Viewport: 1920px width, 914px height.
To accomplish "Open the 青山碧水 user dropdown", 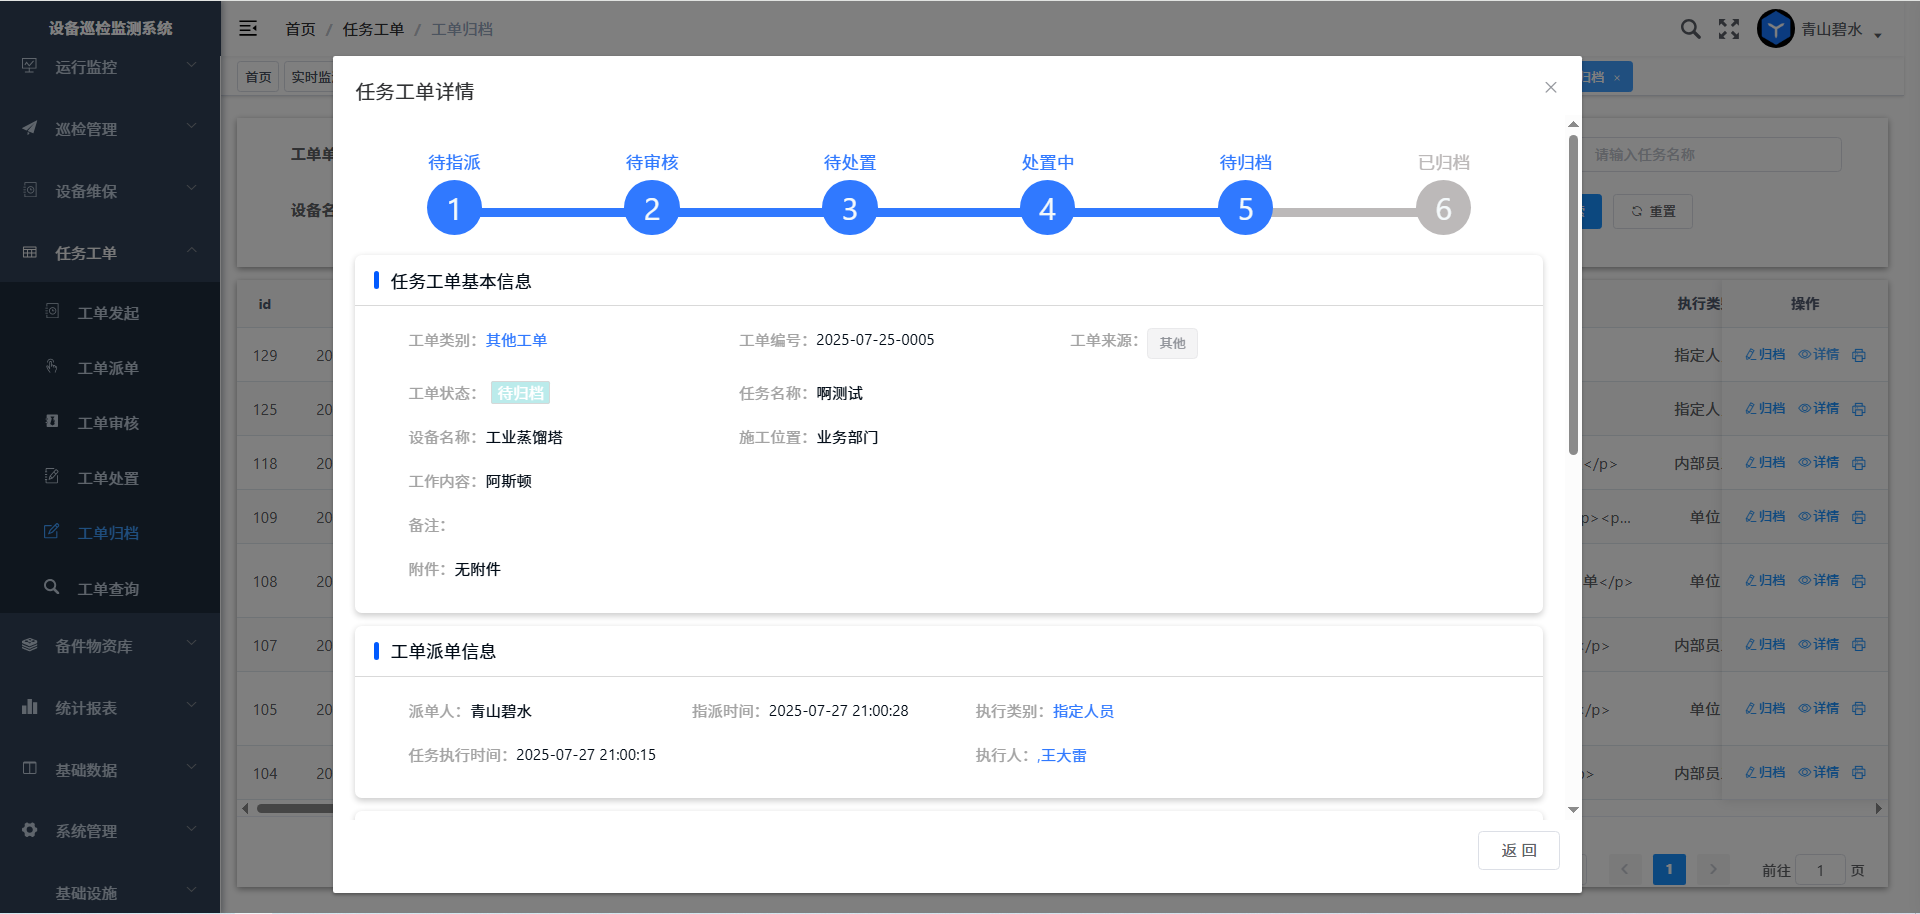I will coord(1840,30).
